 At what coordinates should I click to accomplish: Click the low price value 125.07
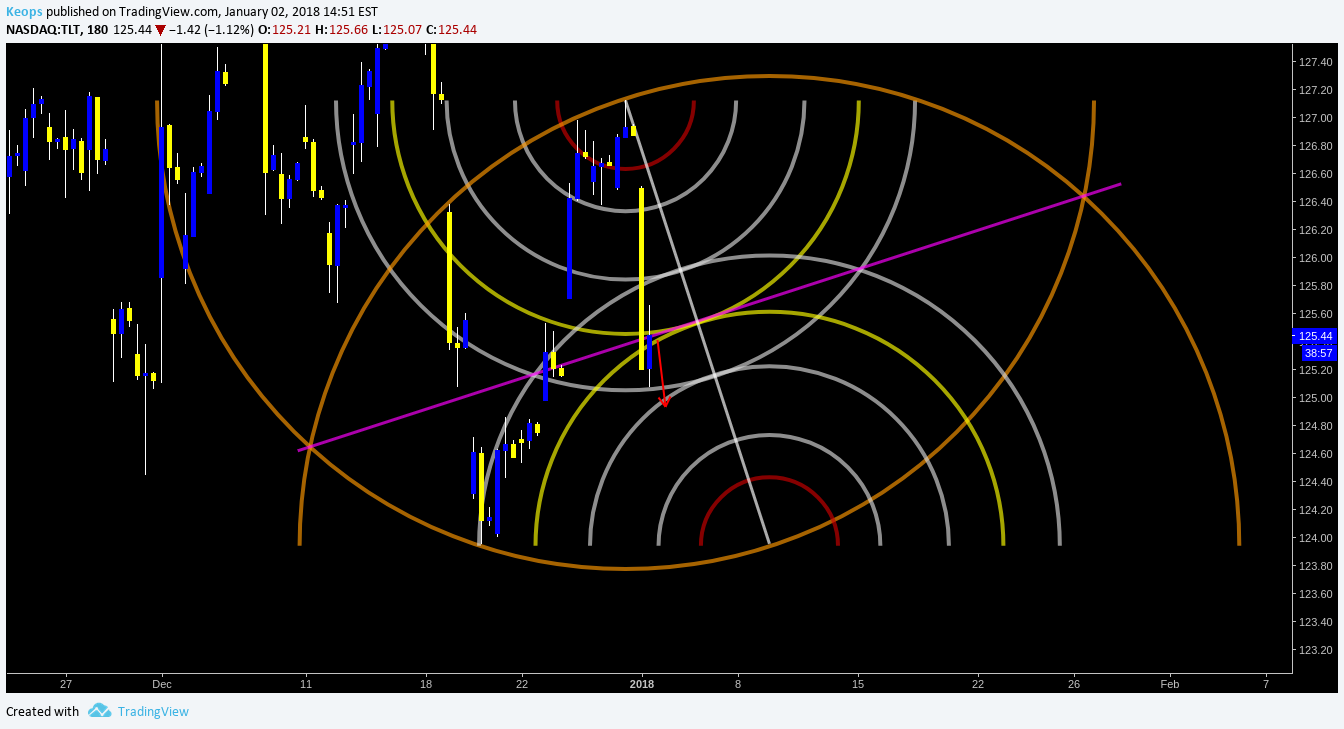pos(402,30)
